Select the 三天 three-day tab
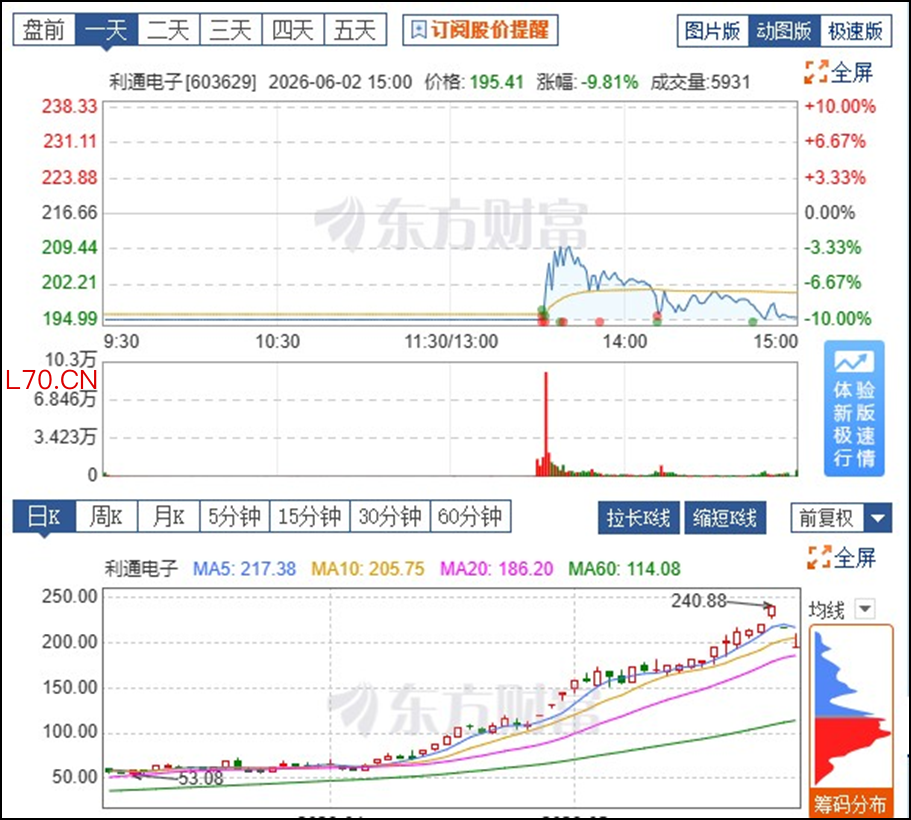 tap(231, 30)
